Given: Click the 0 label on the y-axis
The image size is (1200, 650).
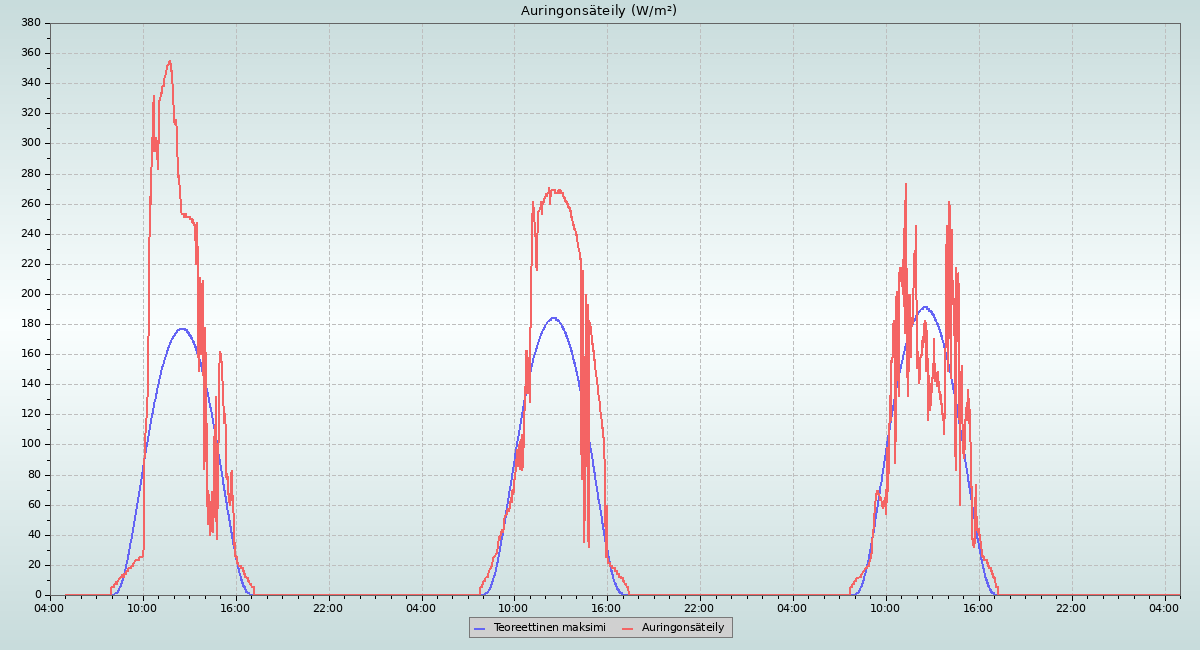Looking at the screenshot, I should pyautogui.click(x=36, y=595).
